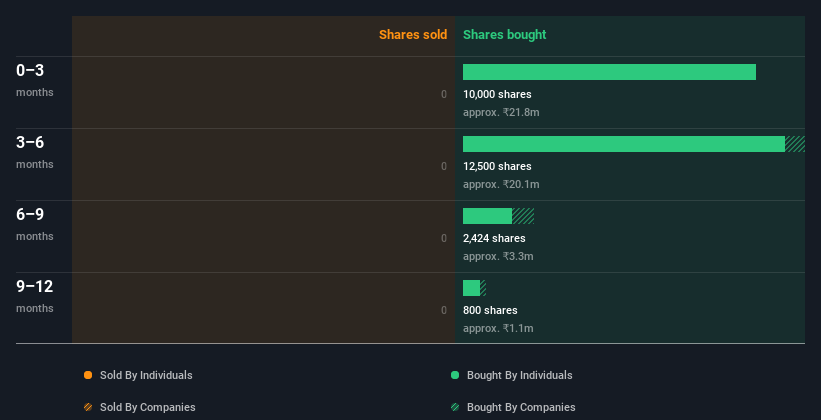Screen dimensions: 821x420
Task: Click the hatched Sold By Companies legend icon
Action: 88,407
